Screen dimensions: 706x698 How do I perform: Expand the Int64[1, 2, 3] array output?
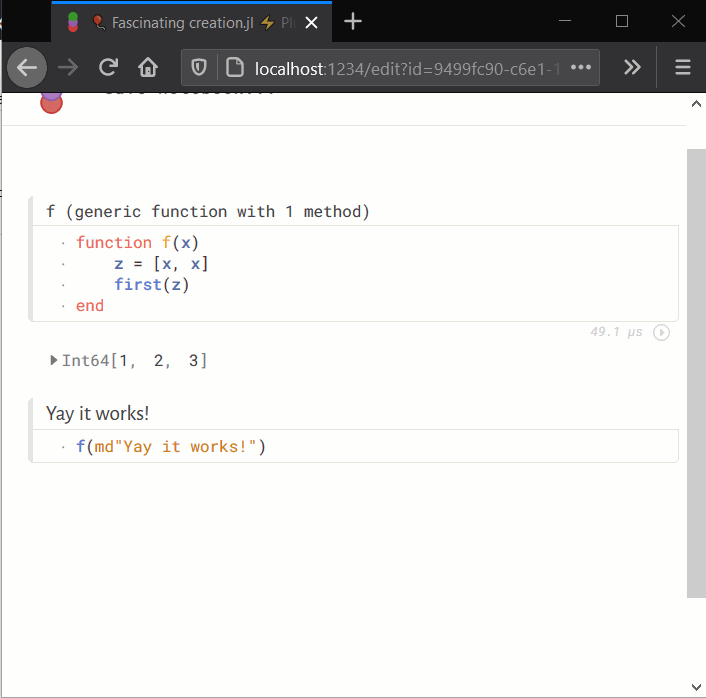[54, 360]
